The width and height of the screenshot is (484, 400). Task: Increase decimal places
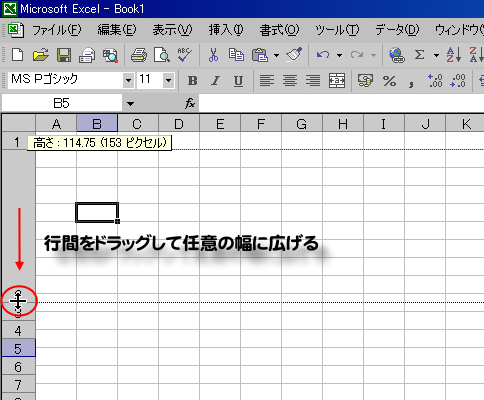(435, 81)
